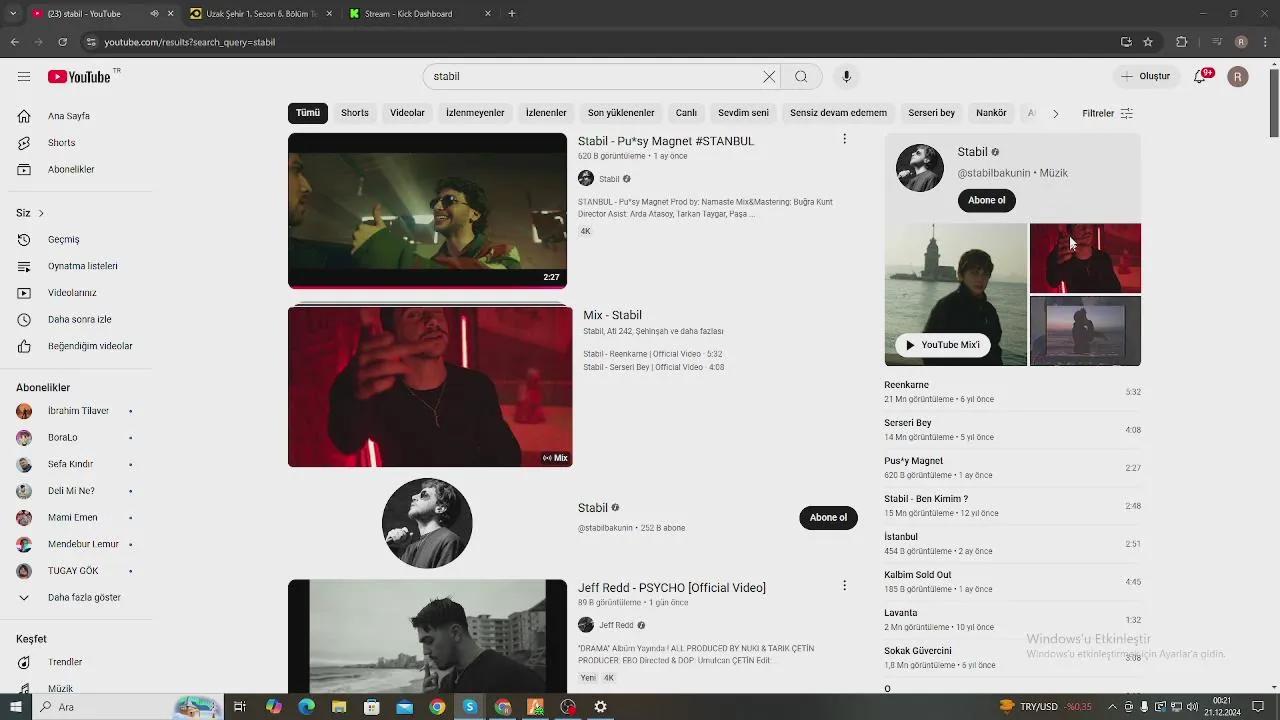This screenshot has height=720, width=1280.
Task: Select the Shorts filter chip
Action: (x=355, y=113)
